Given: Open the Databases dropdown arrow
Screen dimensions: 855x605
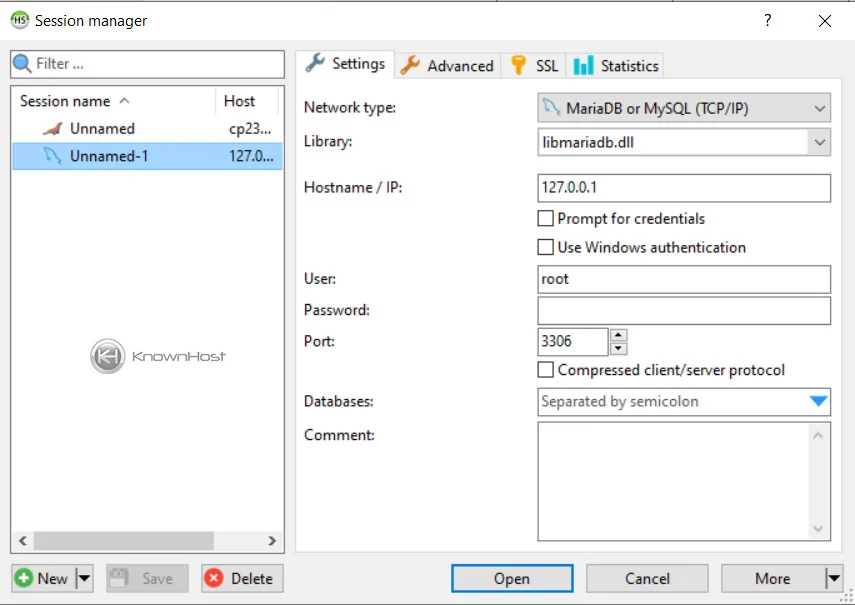Looking at the screenshot, I should point(818,402).
